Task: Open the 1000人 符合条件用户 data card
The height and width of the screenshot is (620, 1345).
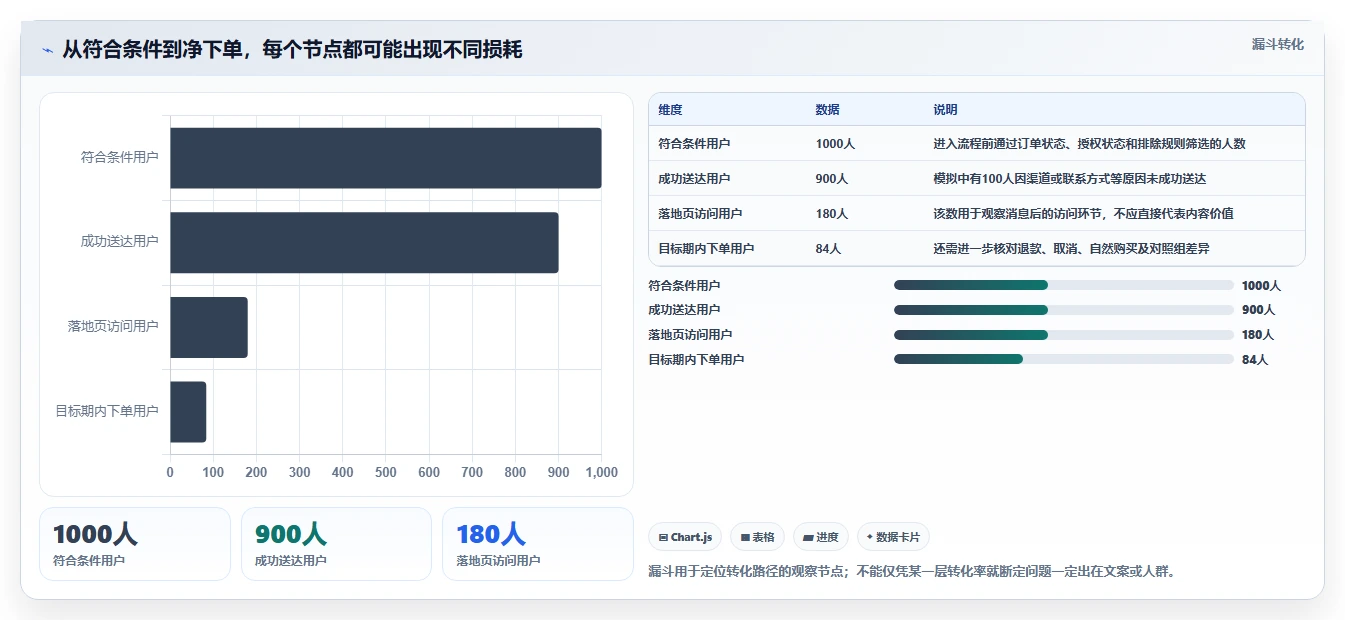Action: 135,544
